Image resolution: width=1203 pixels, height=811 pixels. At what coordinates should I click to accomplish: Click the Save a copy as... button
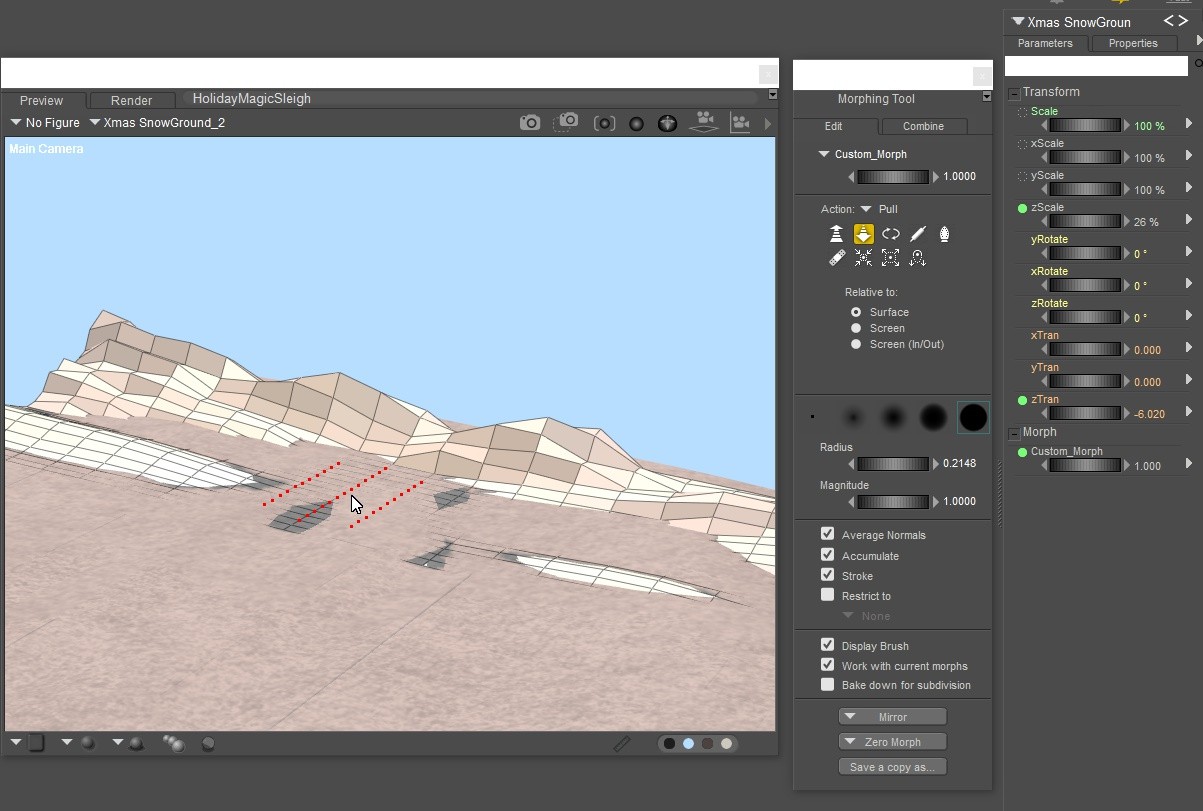[892, 767]
